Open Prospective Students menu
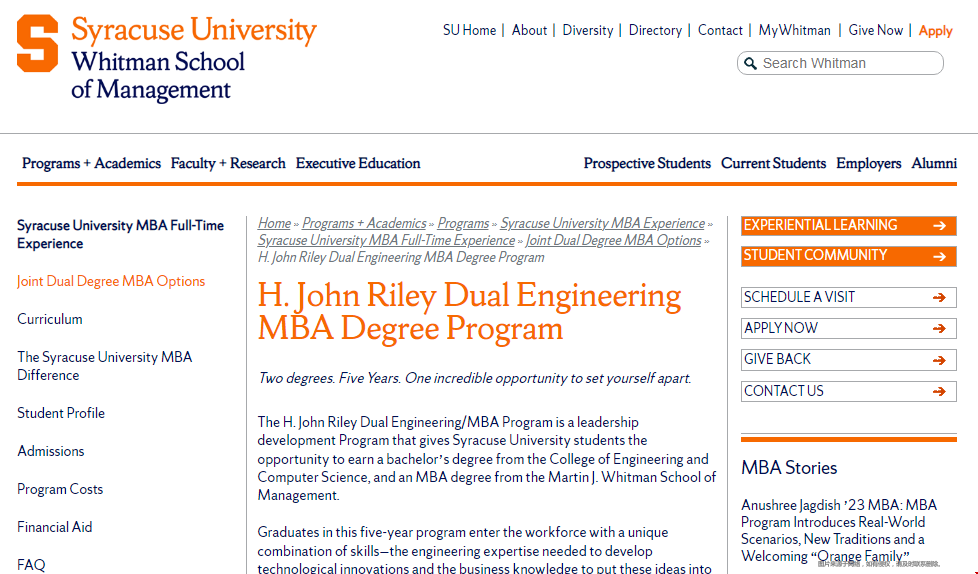Screen dimensions: 978x574 point(647,163)
